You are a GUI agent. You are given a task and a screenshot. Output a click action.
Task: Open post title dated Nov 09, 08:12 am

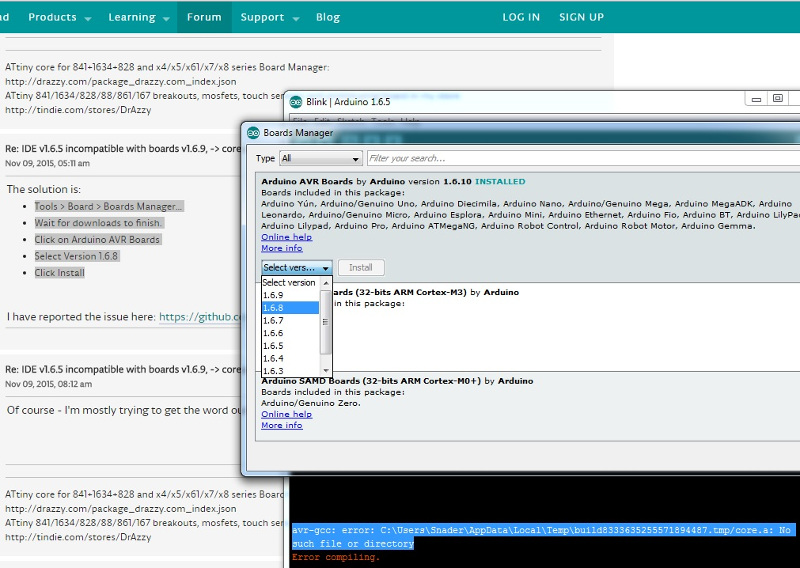(x=122, y=369)
